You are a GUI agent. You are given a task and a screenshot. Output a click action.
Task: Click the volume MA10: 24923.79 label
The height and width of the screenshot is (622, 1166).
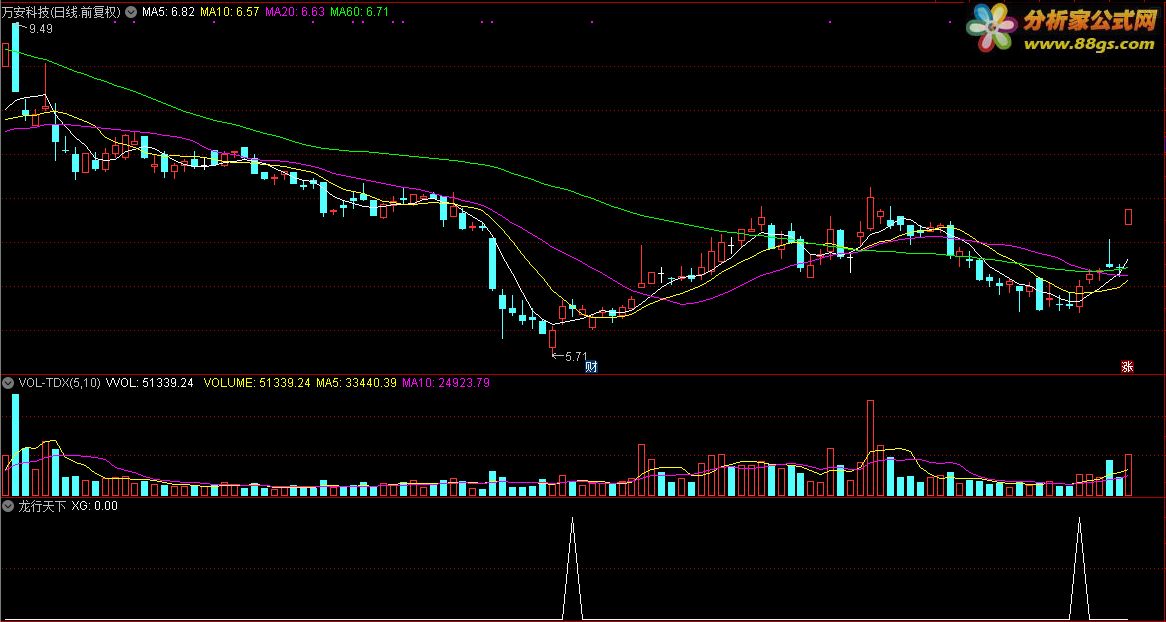(445, 383)
